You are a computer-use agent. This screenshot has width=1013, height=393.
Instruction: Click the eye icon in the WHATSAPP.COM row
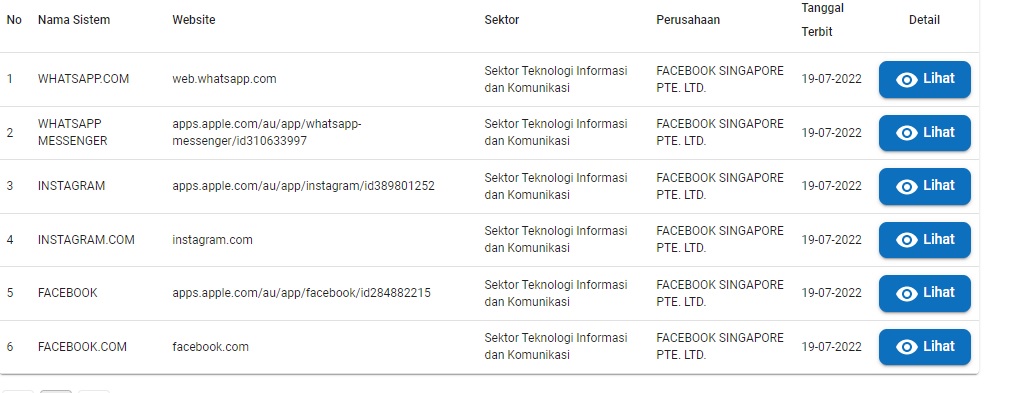coord(906,80)
